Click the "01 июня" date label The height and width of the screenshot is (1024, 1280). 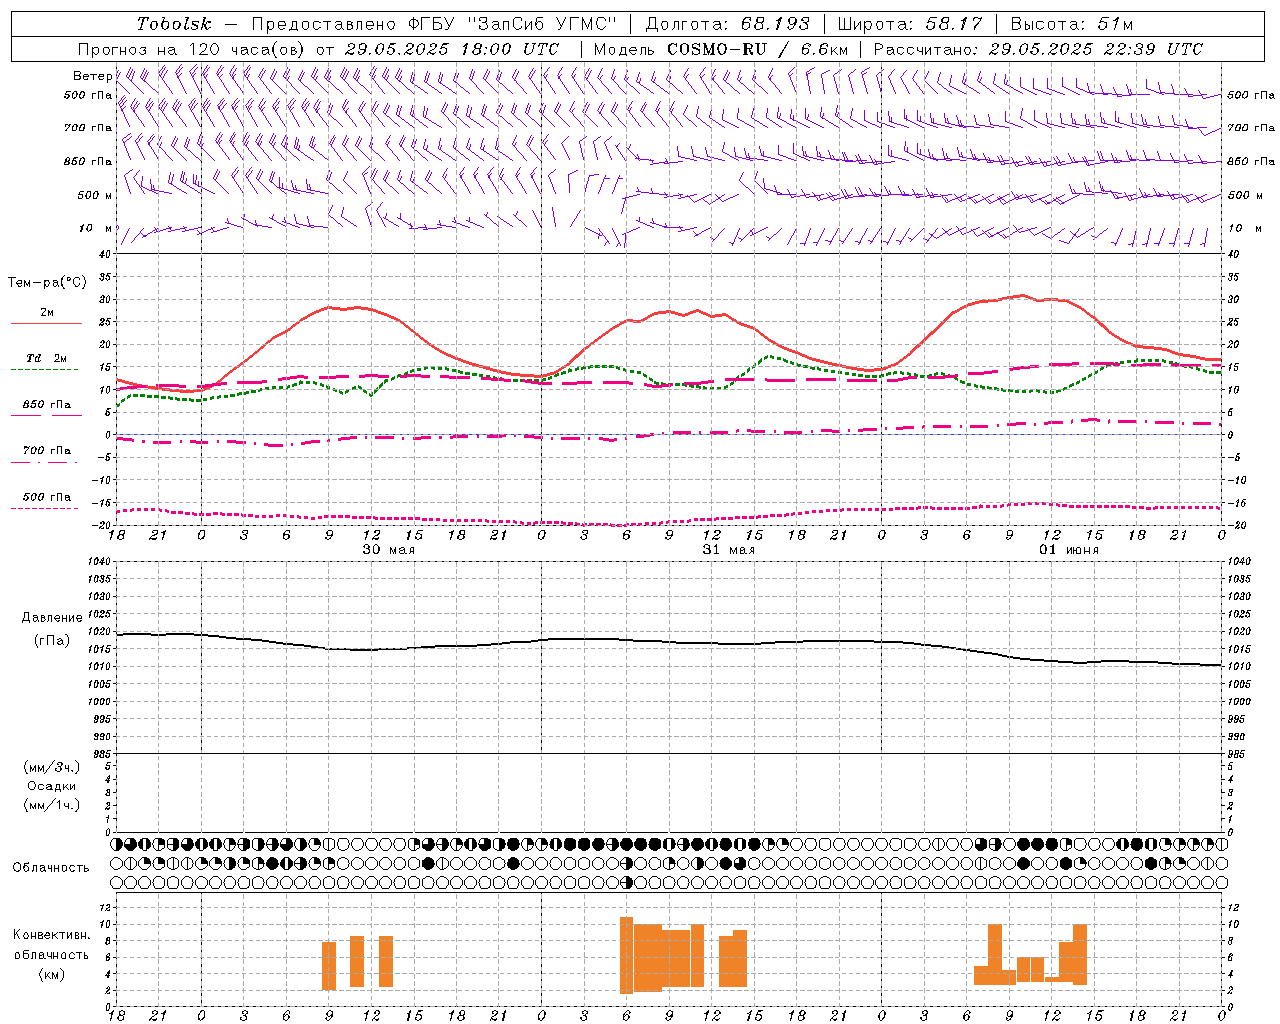[x=1068, y=549]
